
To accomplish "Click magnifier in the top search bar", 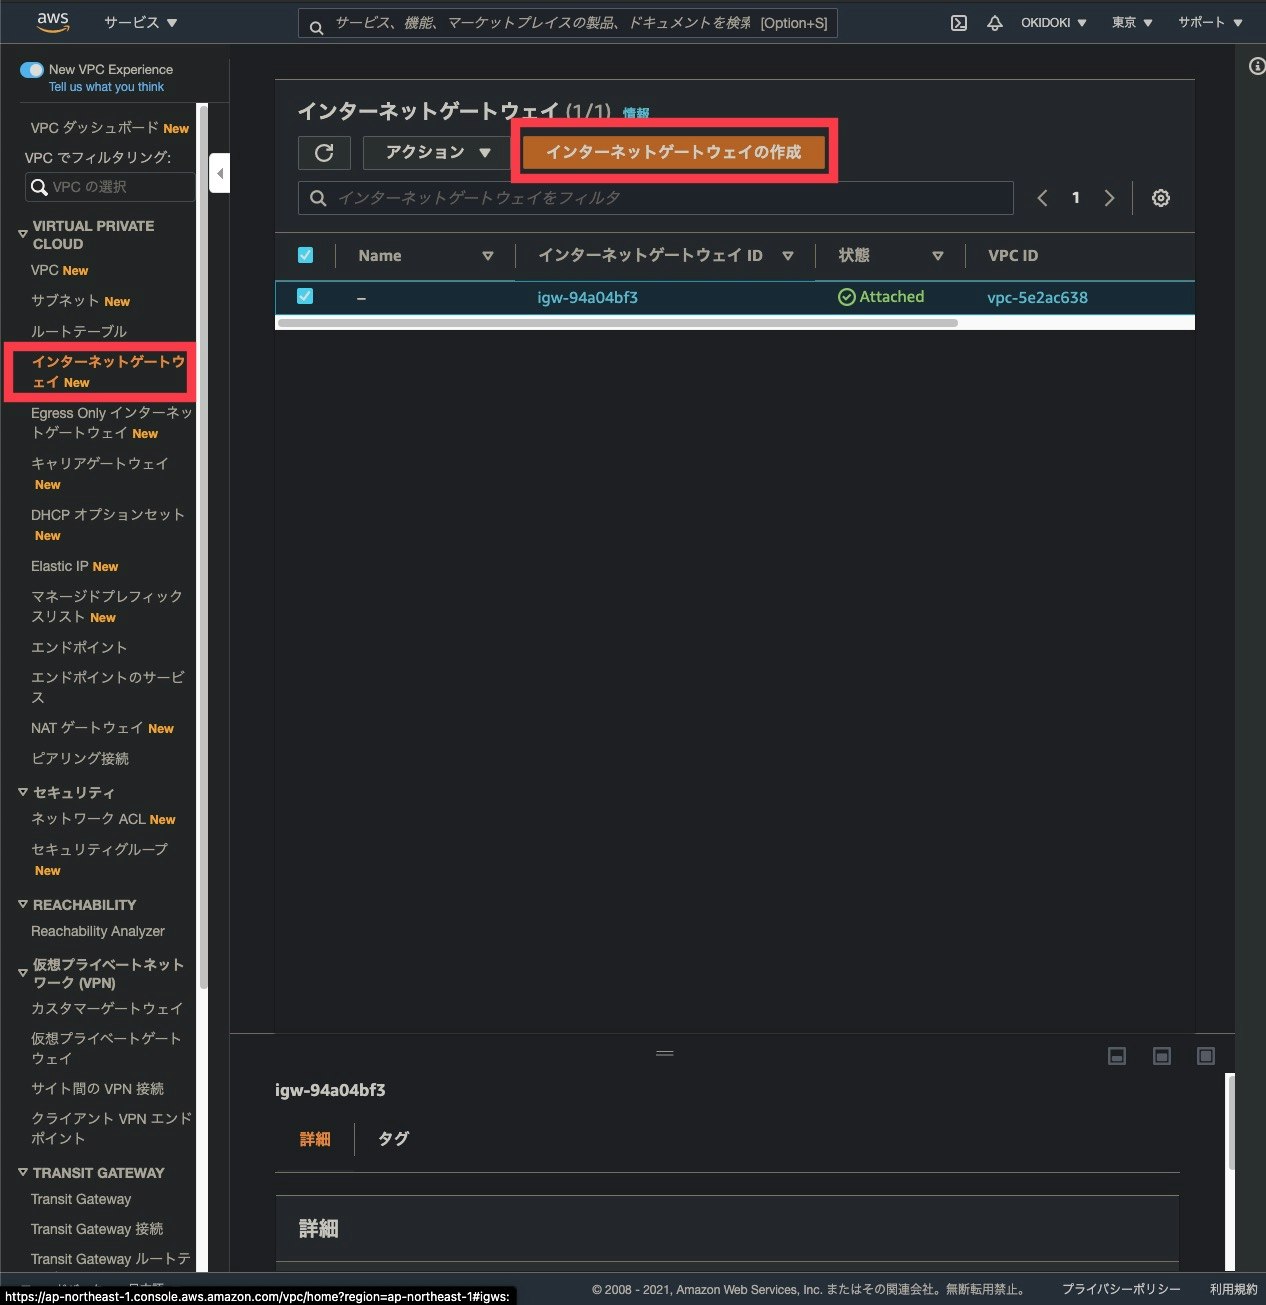I will [316, 27].
